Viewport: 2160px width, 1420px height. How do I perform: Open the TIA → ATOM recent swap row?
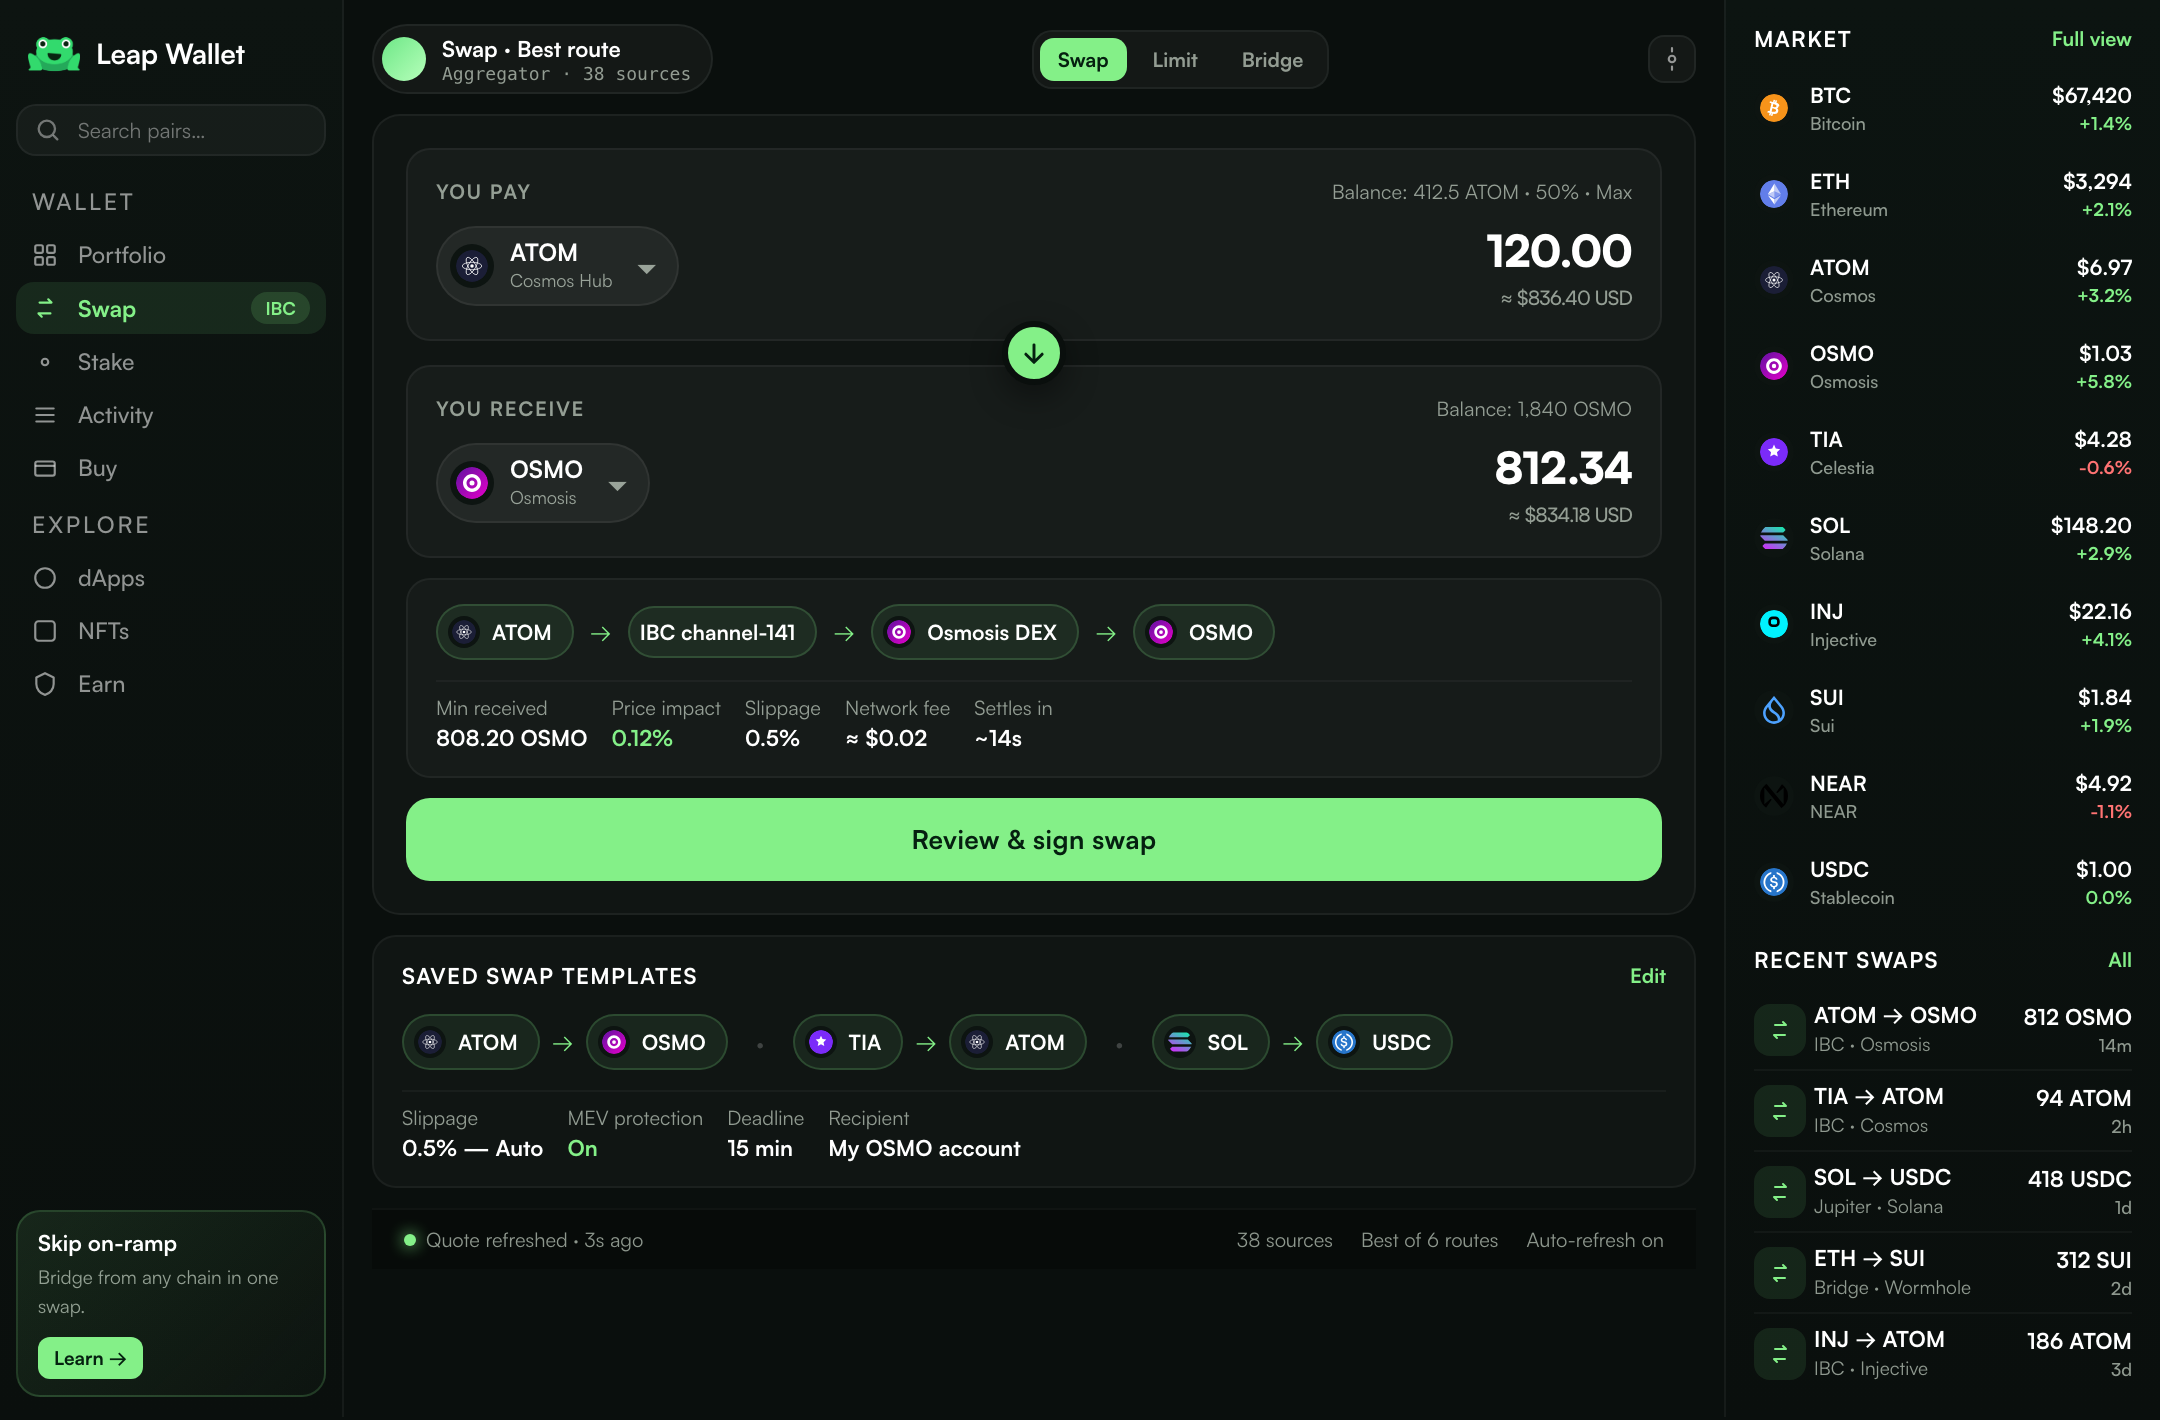click(x=1943, y=1110)
